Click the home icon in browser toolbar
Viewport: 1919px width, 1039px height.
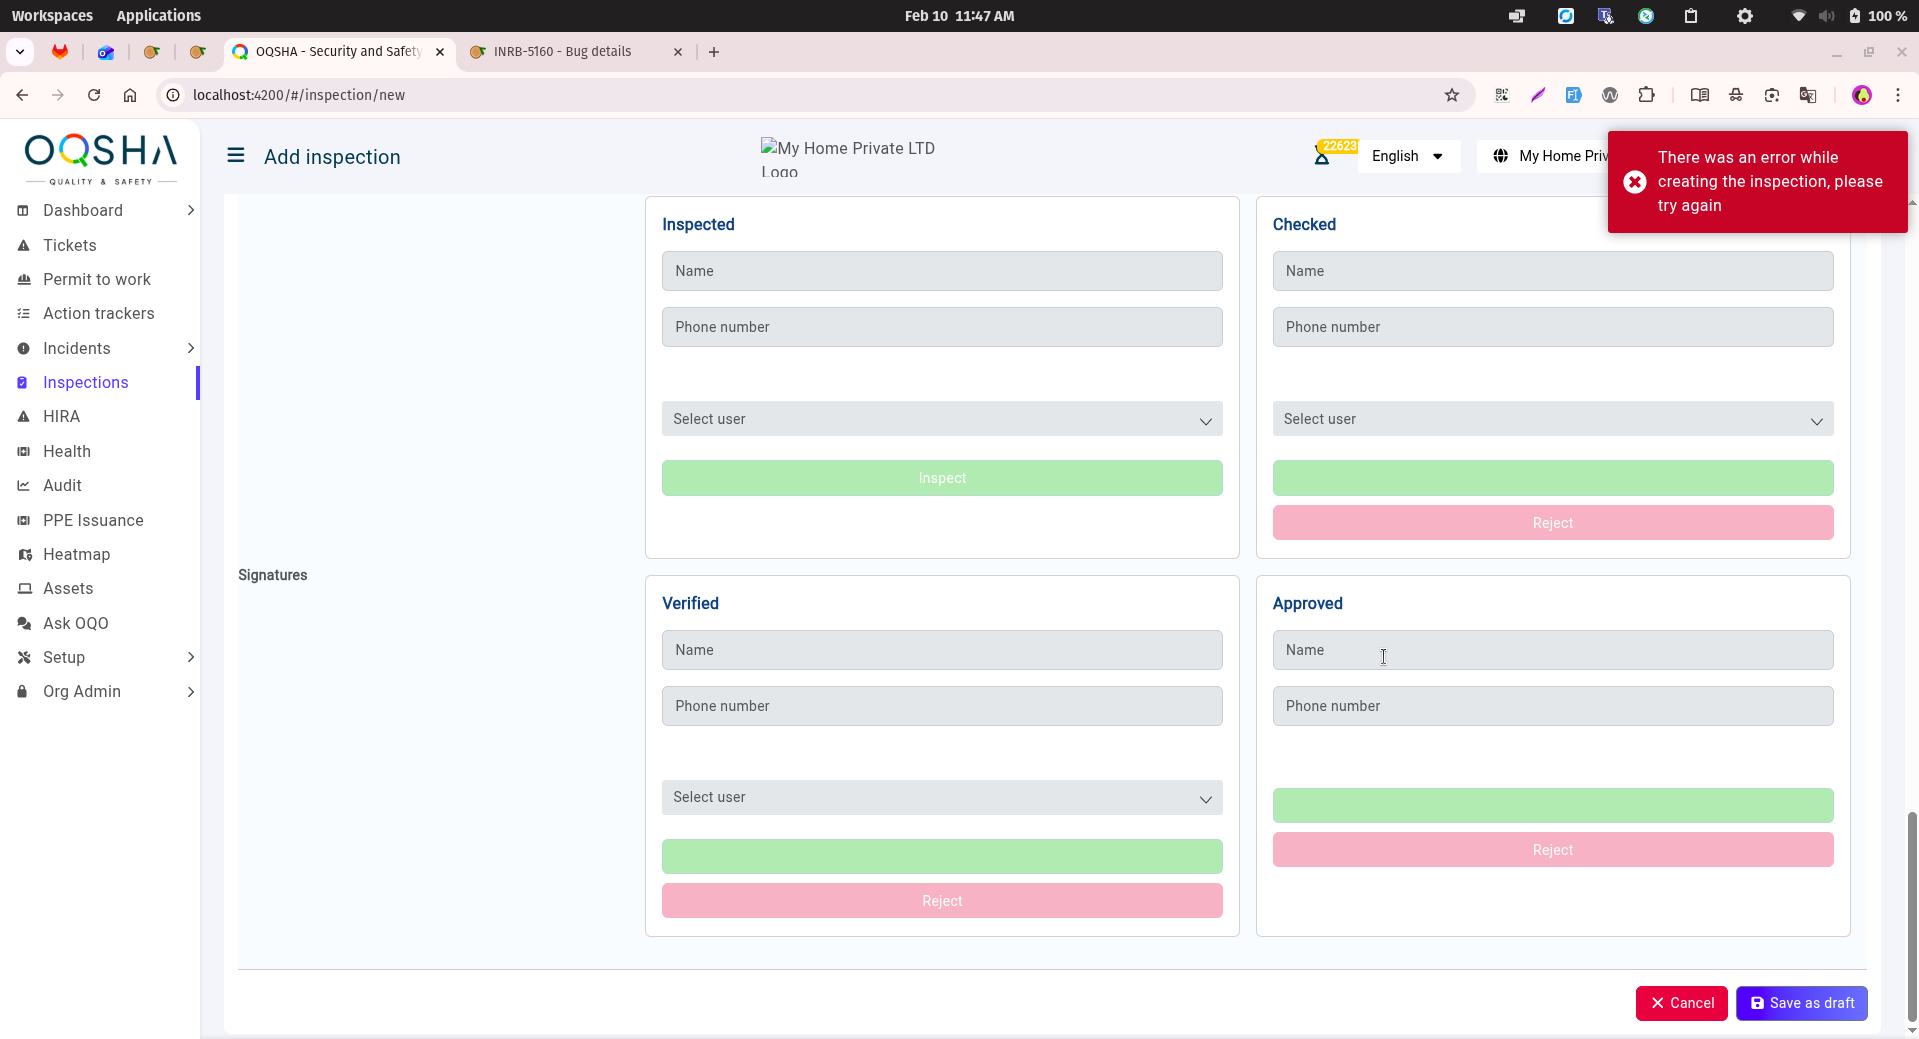point(130,95)
